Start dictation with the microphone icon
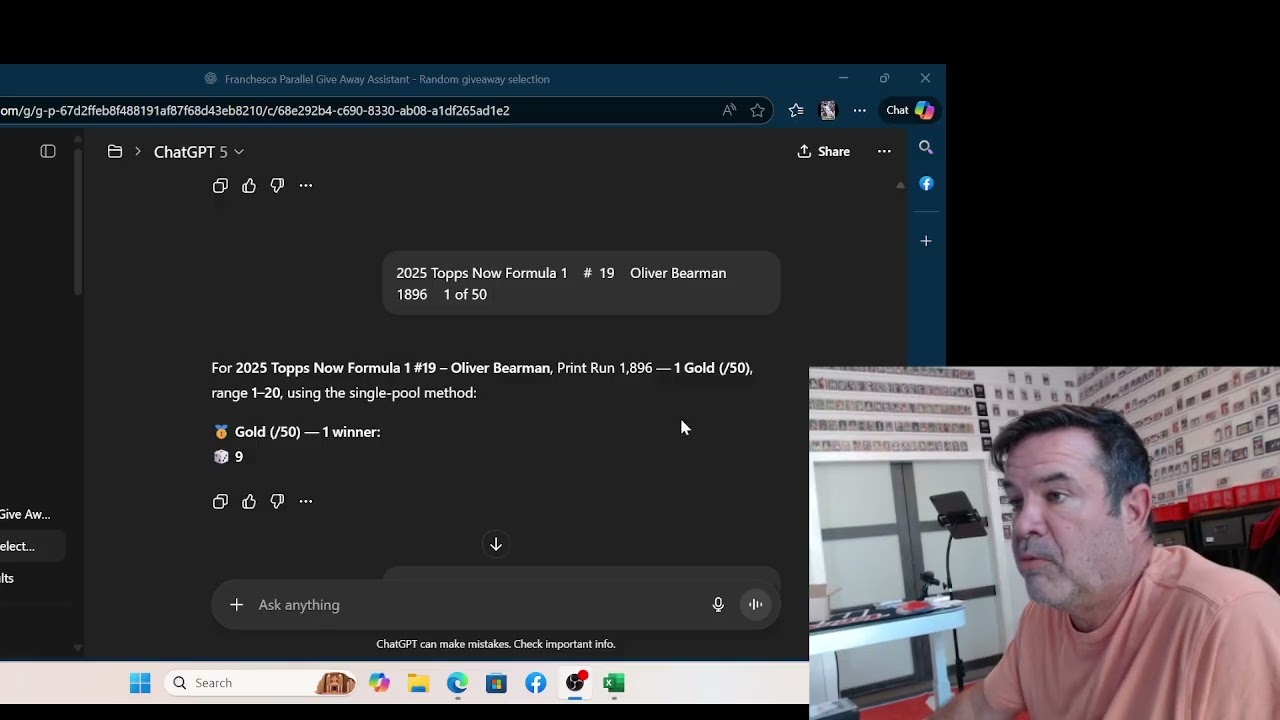The height and width of the screenshot is (720, 1280). click(718, 604)
